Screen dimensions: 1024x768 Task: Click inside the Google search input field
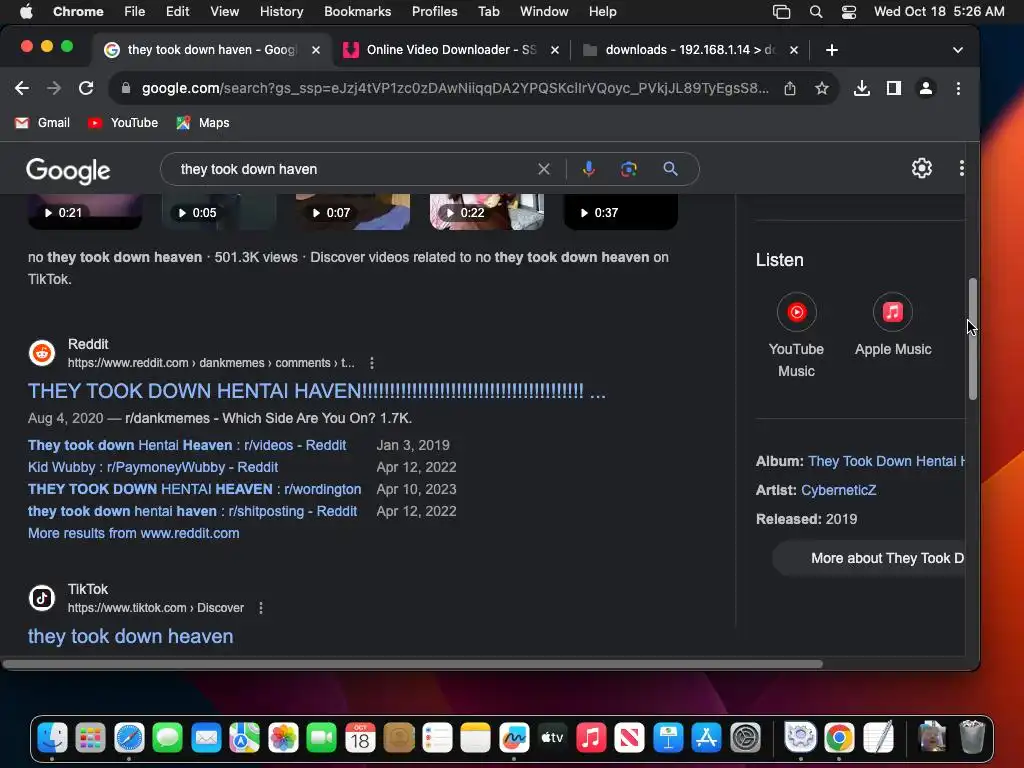point(353,169)
